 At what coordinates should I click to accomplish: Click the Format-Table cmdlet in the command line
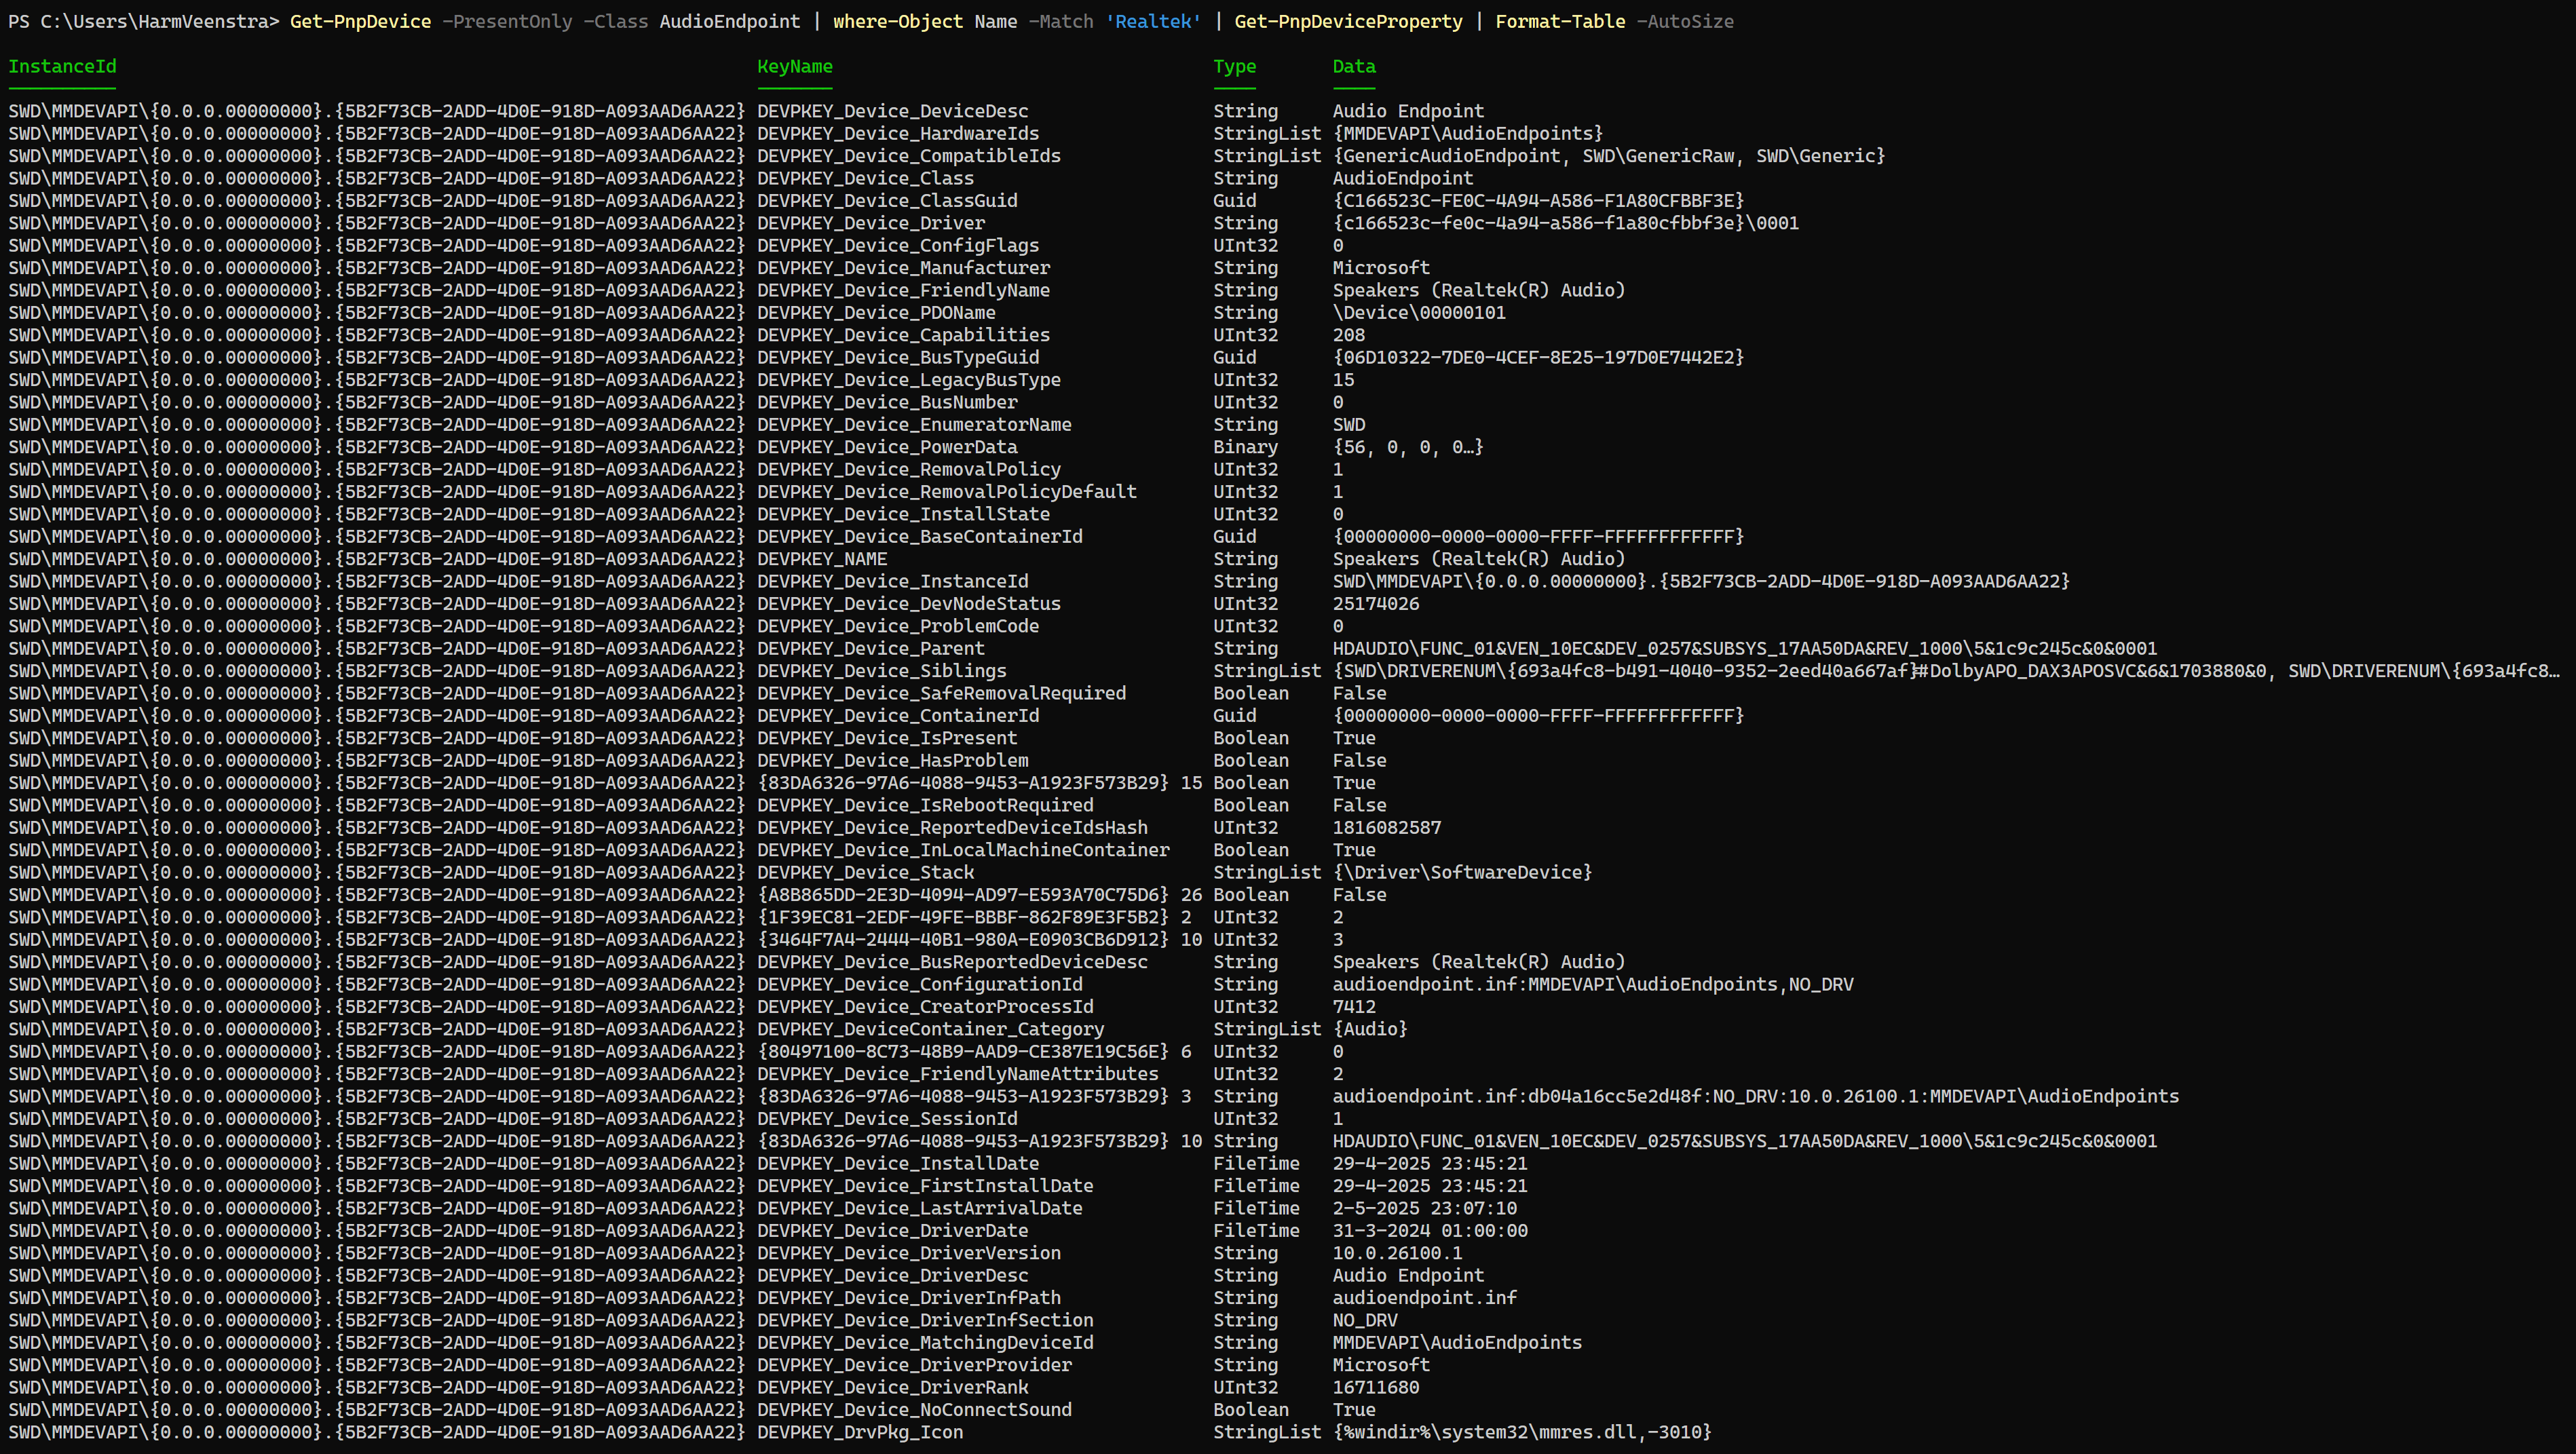1559,21
